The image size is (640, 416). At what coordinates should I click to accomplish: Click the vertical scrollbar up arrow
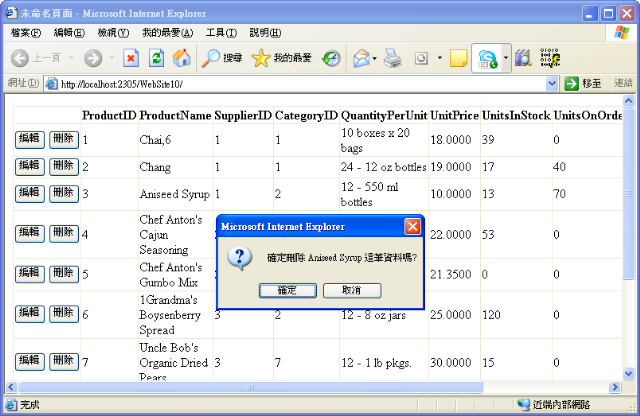(629, 100)
